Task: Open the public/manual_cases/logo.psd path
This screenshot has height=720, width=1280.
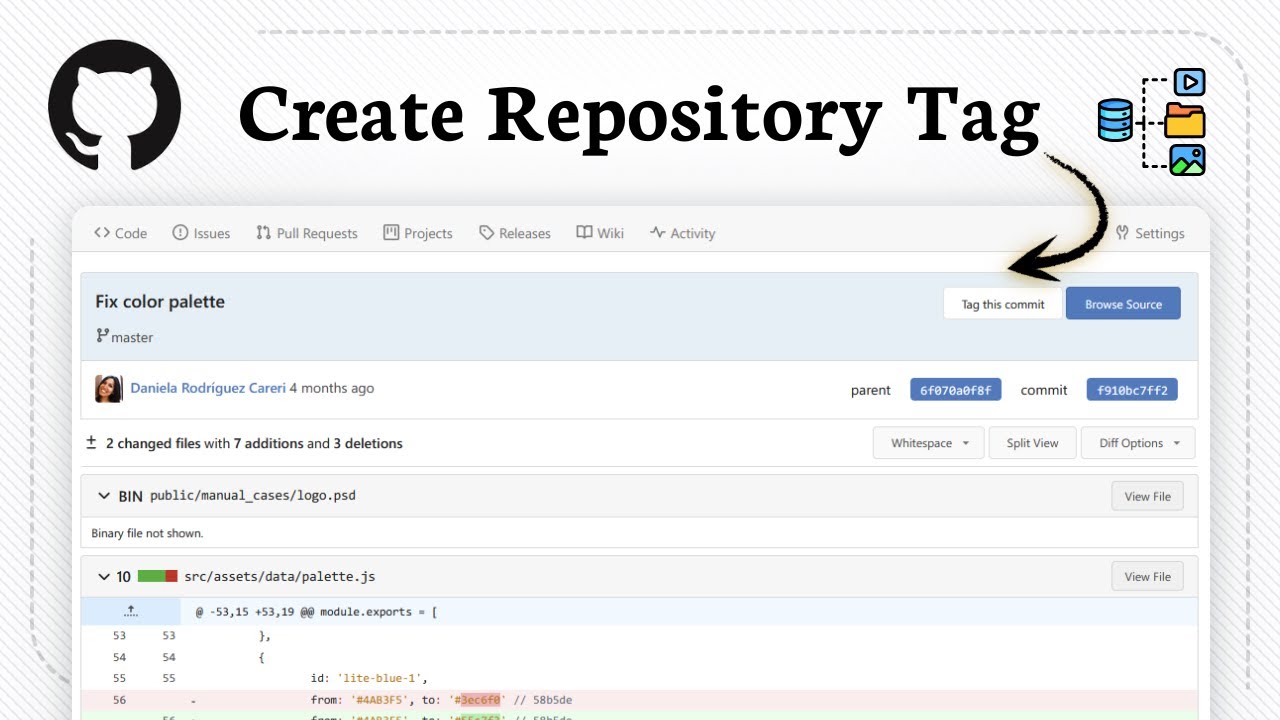Action: [253, 496]
